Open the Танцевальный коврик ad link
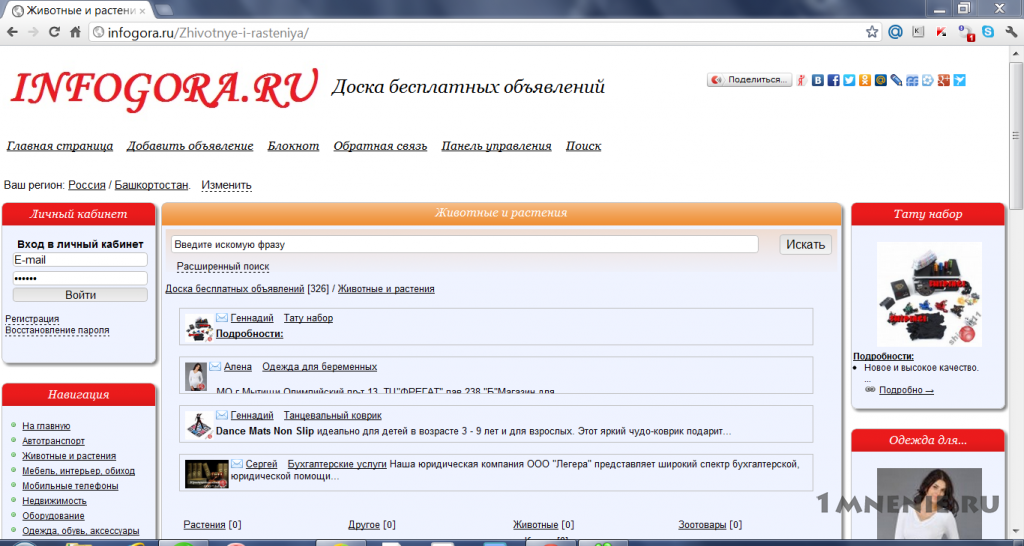Screen dimensions: 1024x546 332,415
